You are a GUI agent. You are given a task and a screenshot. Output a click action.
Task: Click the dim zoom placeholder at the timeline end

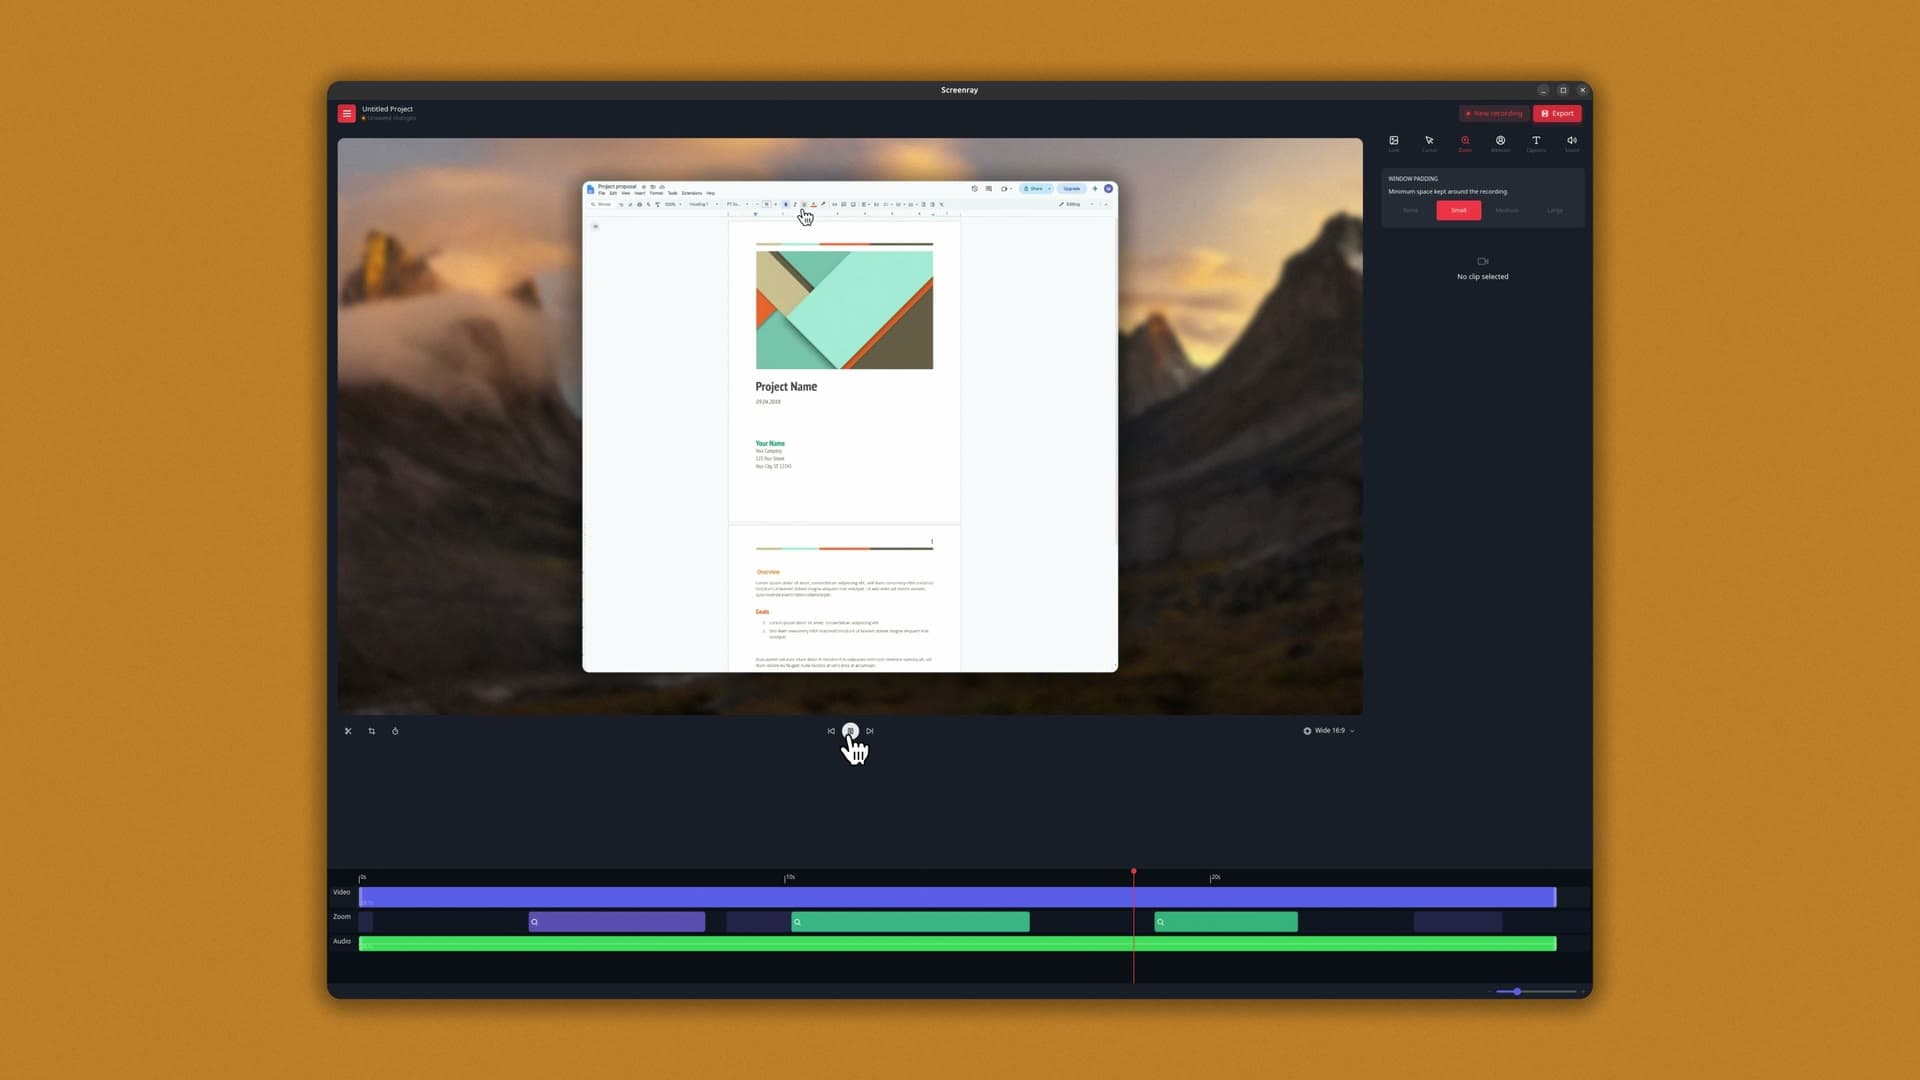pyautogui.click(x=1458, y=922)
